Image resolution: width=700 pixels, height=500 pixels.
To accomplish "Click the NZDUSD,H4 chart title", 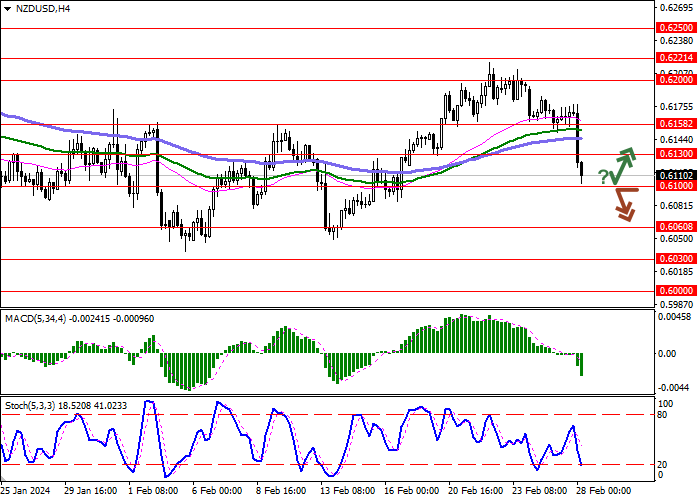I will pos(43,8).
